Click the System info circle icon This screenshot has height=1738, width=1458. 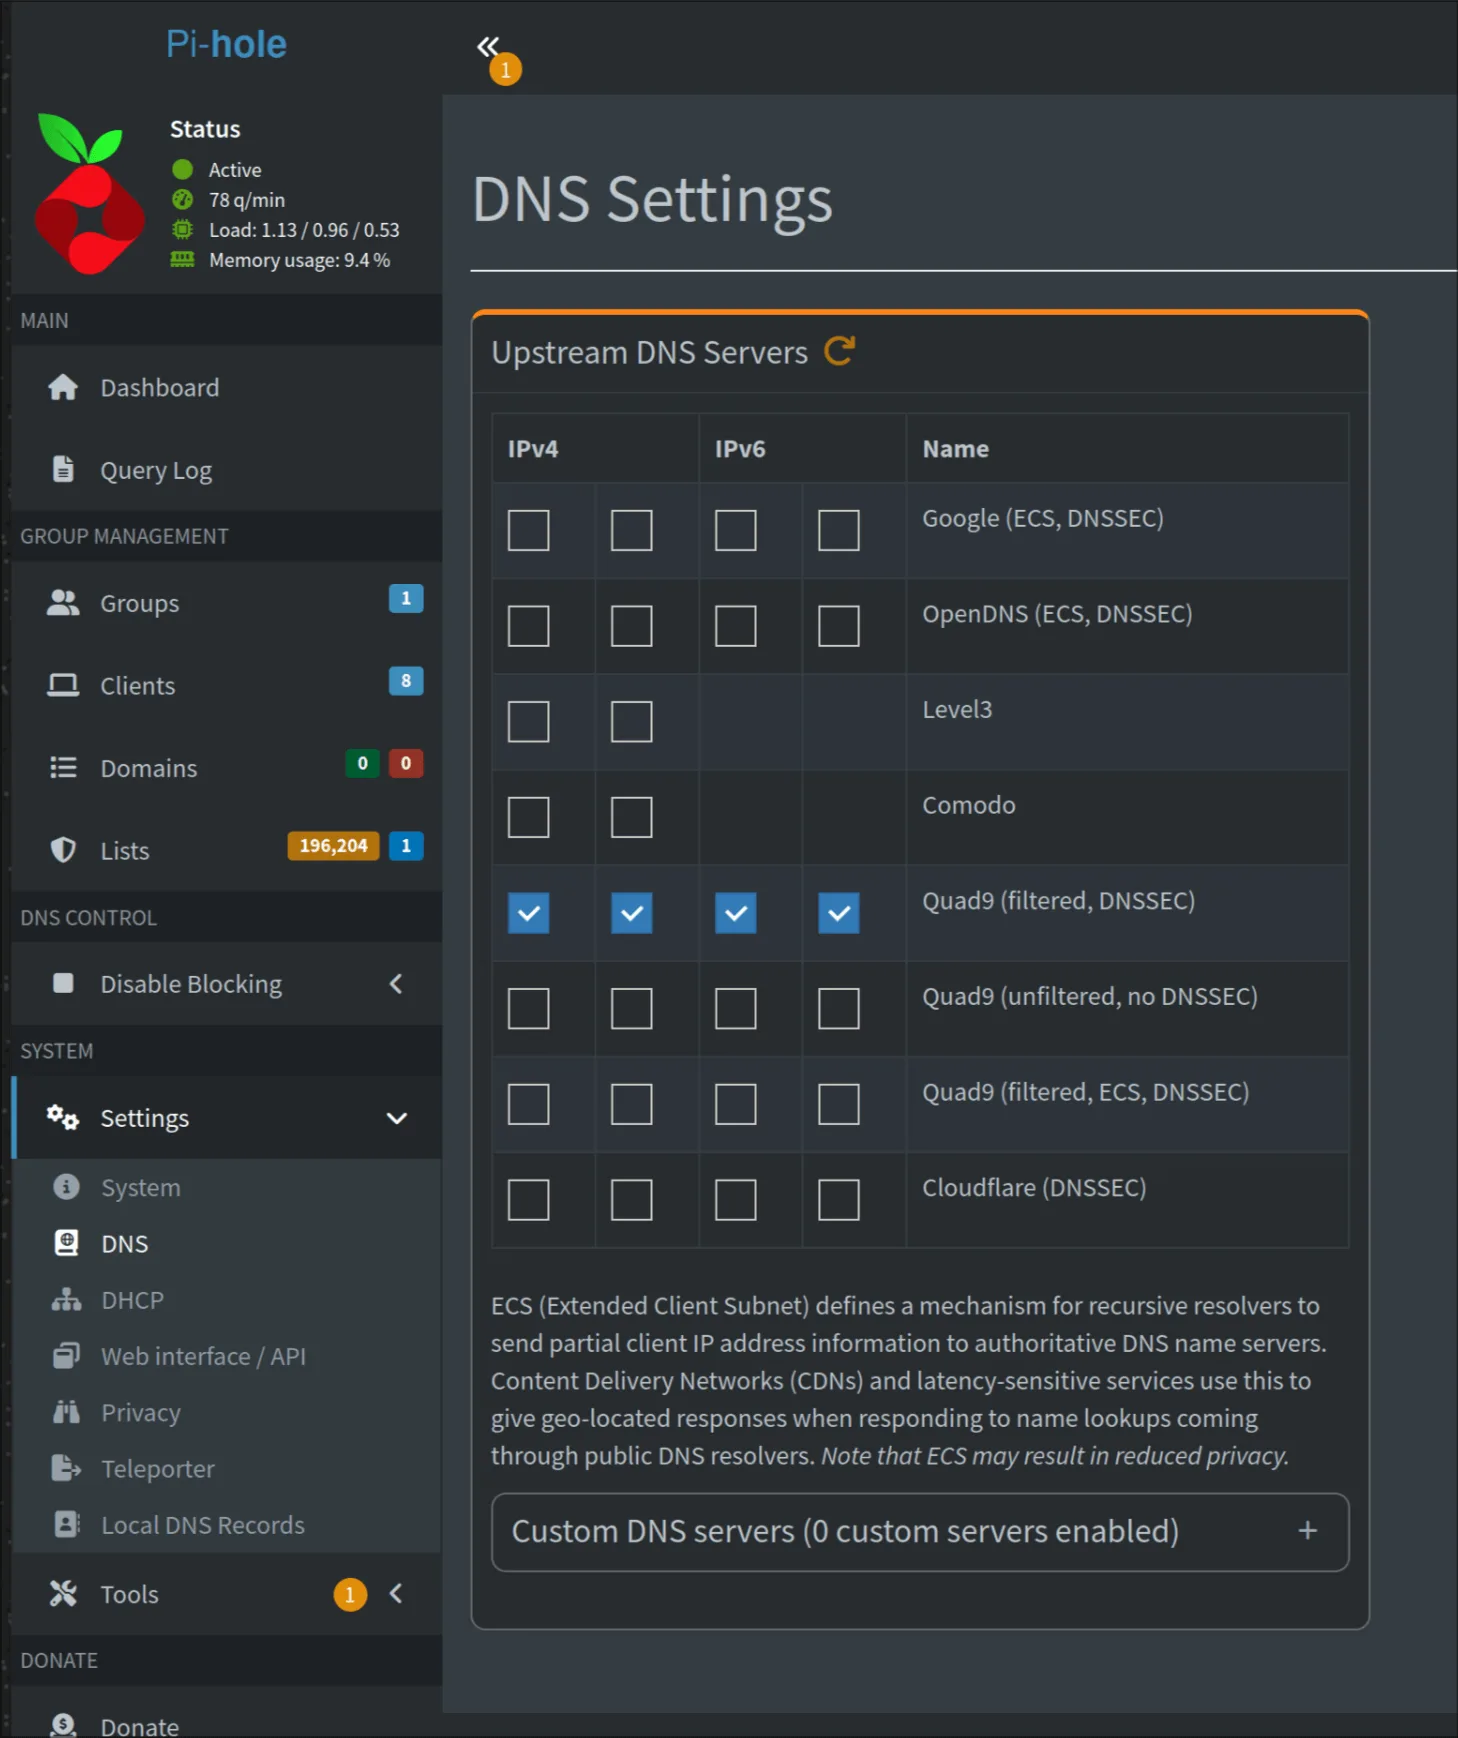(x=66, y=1187)
